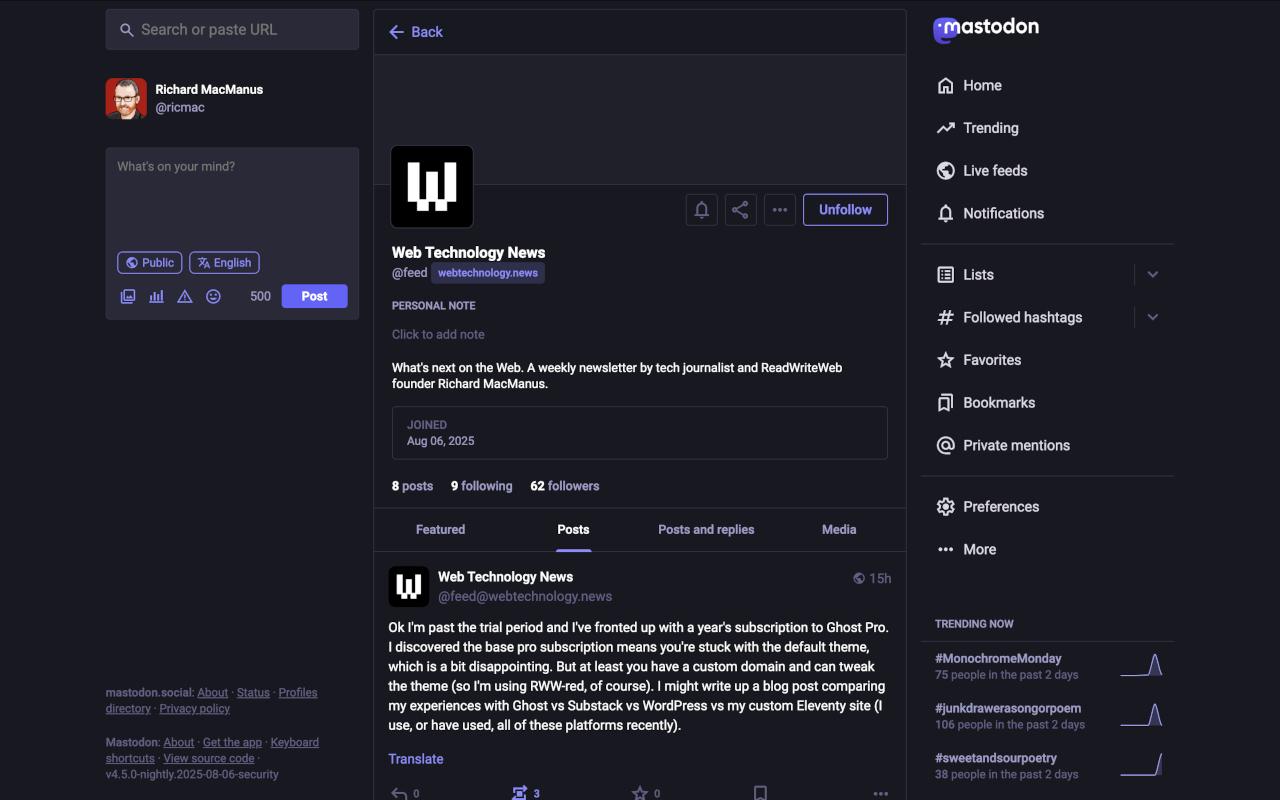
Task: Click the Keyboard shortcuts link
Action: tap(212, 751)
